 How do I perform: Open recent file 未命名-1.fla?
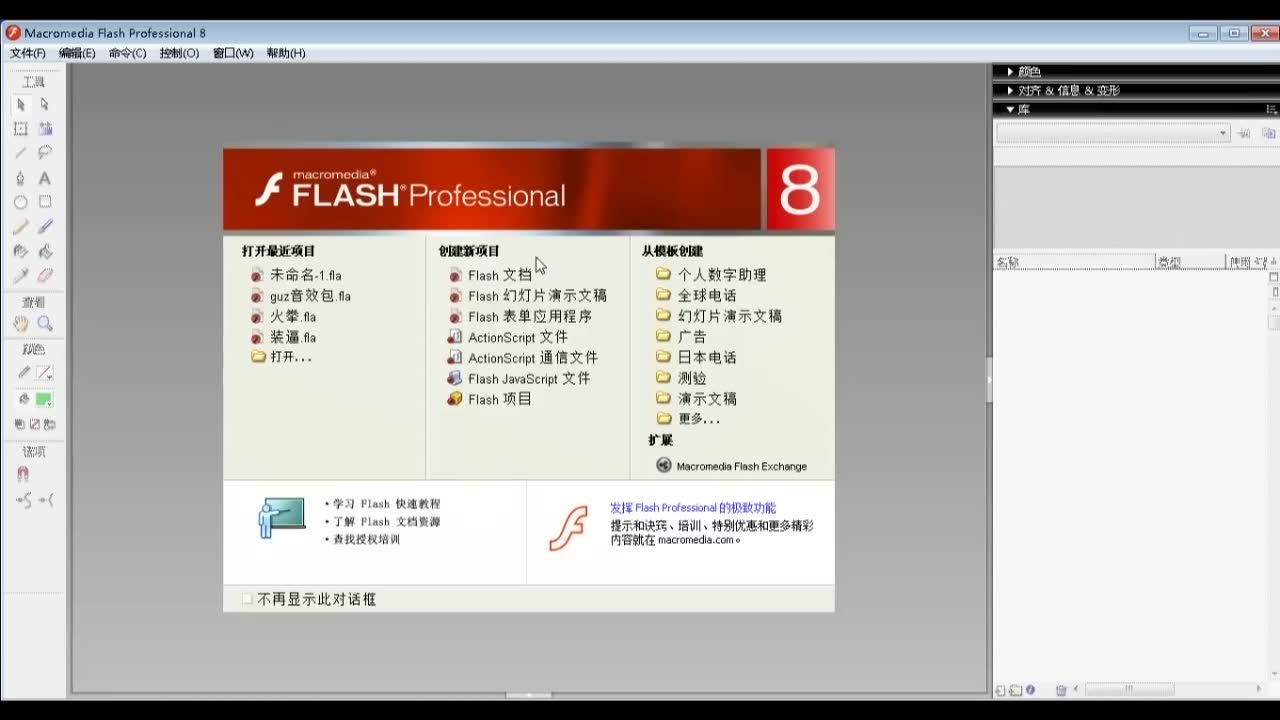296,275
